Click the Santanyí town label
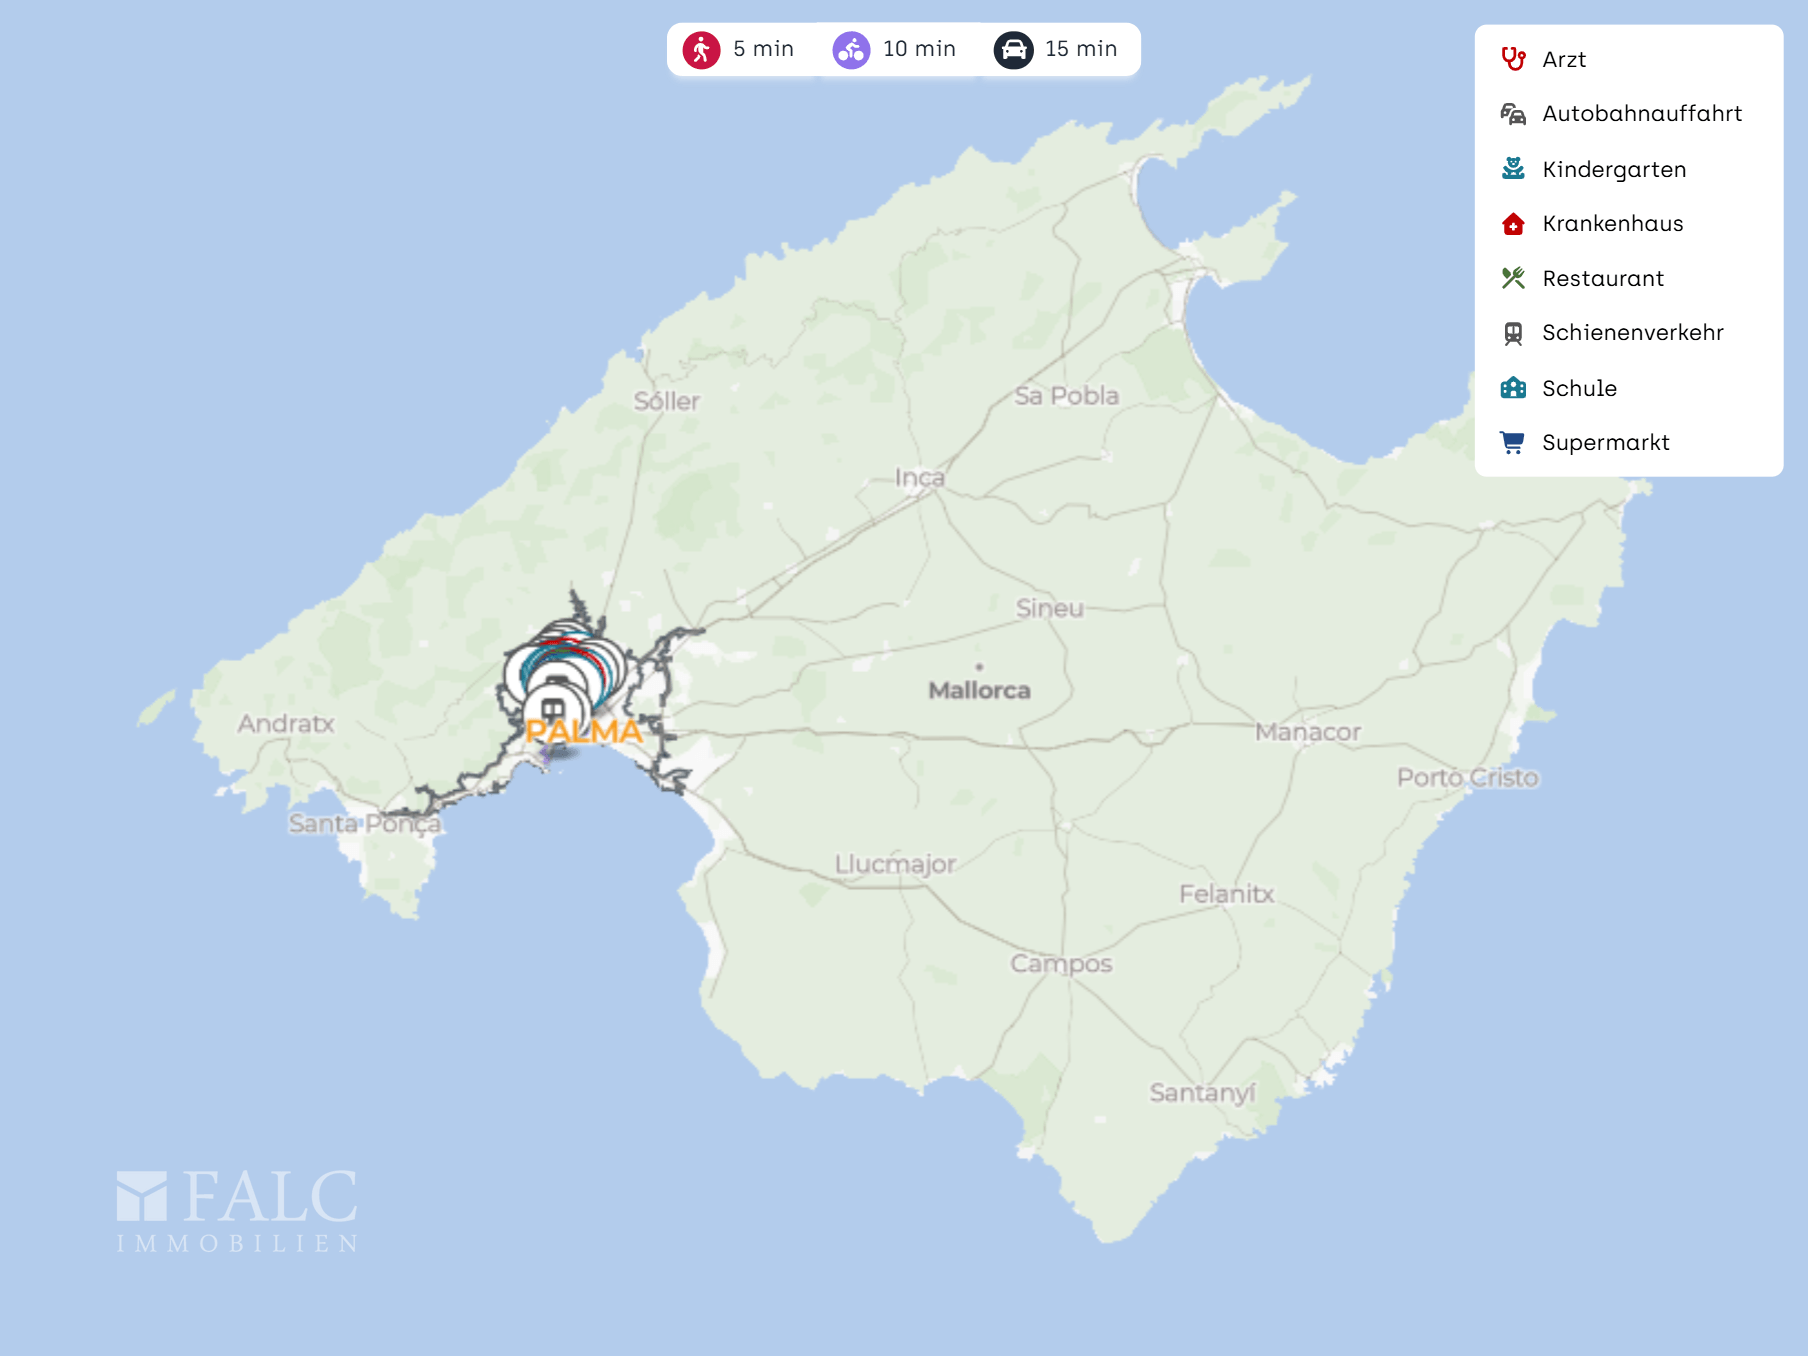The width and height of the screenshot is (1808, 1356). (1201, 1092)
